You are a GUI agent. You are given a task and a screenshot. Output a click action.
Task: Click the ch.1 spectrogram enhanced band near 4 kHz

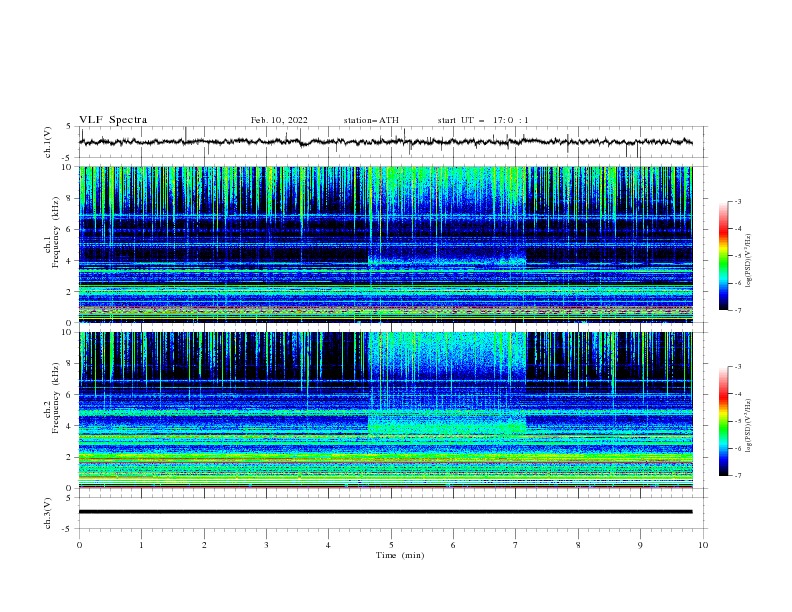pyautogui.click(x=447, y=261)
